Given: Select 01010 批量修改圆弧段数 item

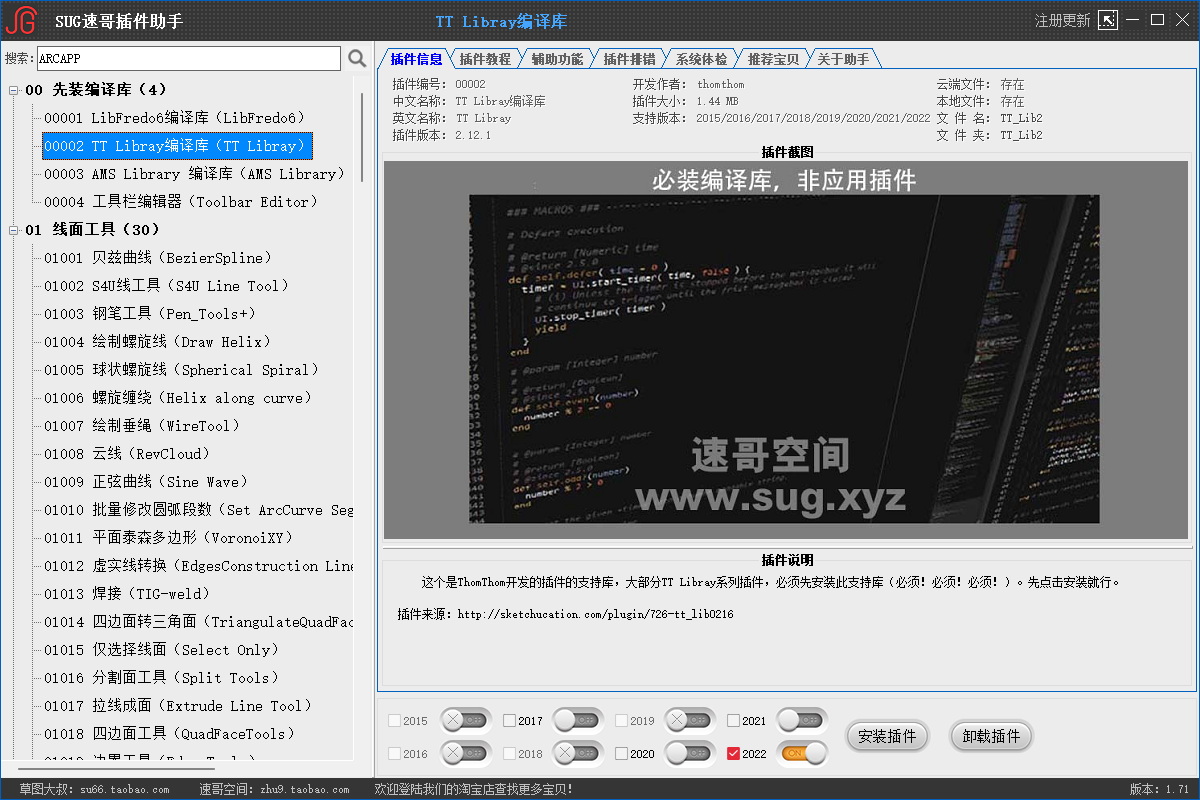Looking at the screenshot, I should coord(198,510).
